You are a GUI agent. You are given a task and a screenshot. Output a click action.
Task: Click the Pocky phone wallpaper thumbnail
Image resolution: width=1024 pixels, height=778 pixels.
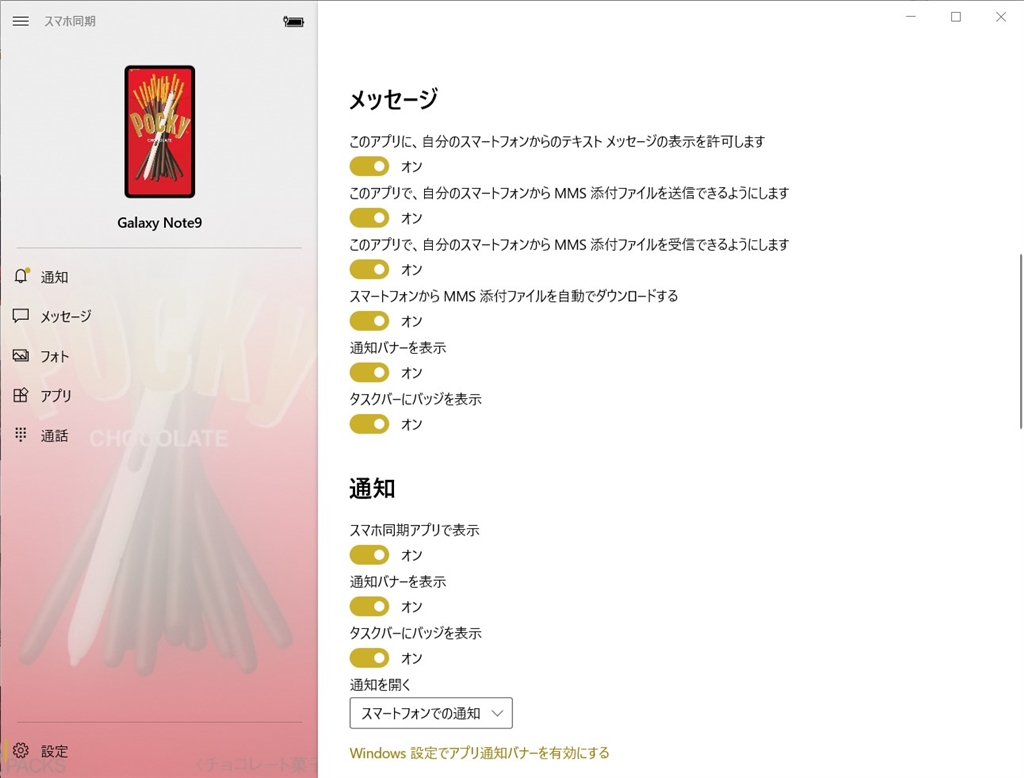(159, 131)
